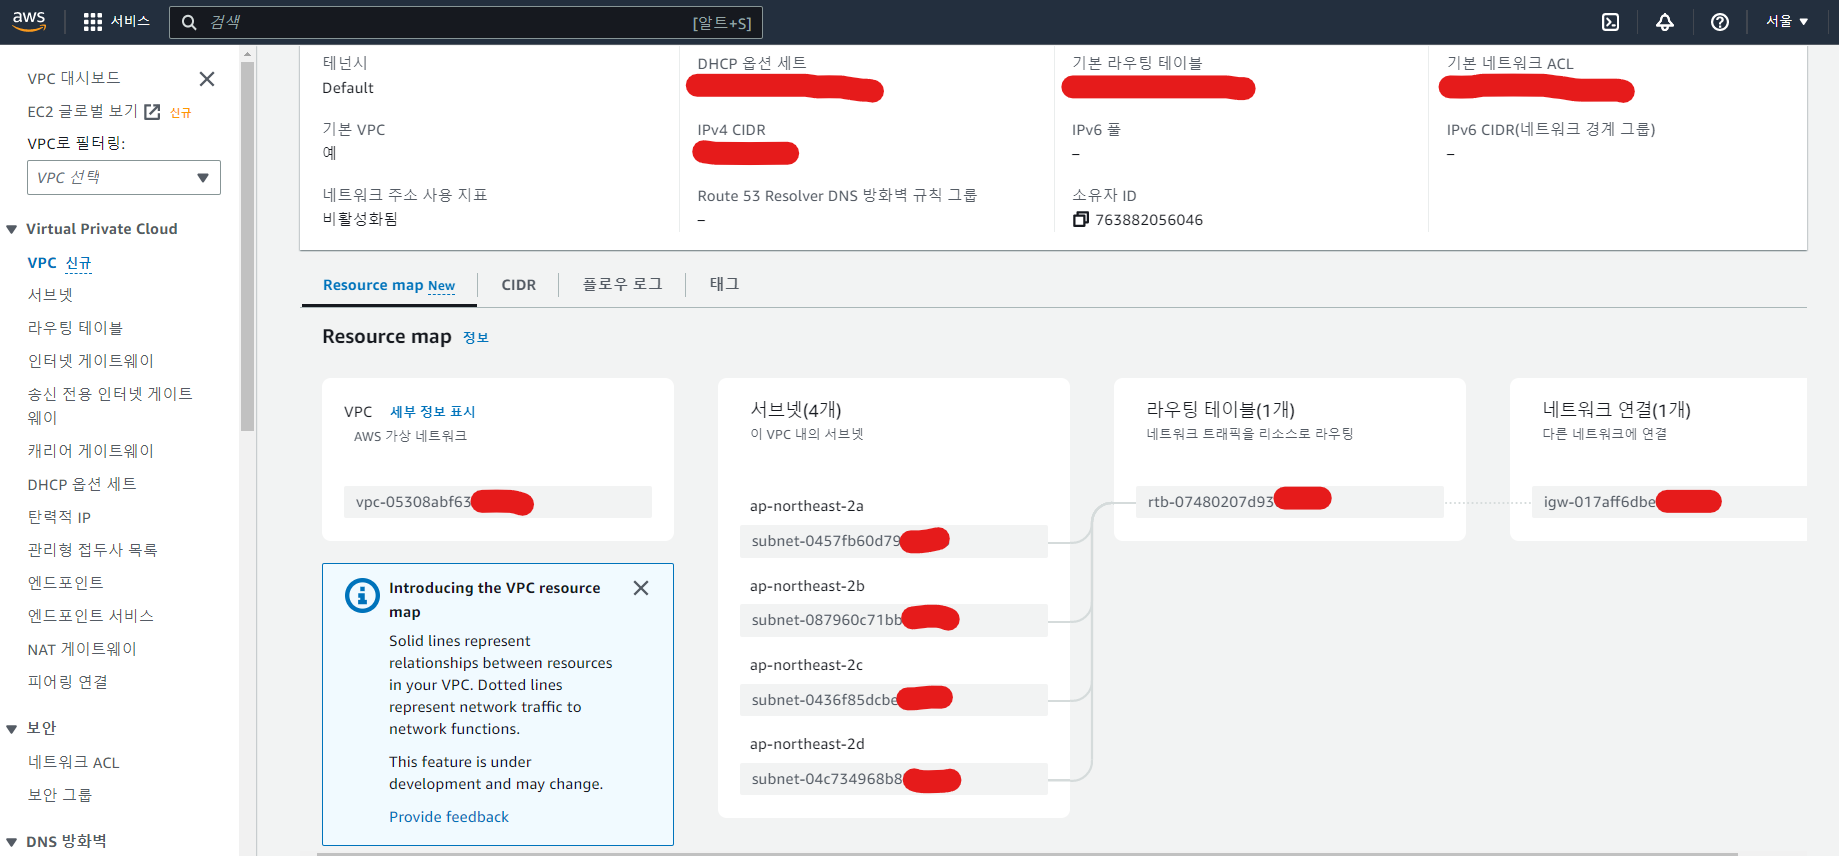1839x856 pixels.
Task: Open the security groups sidebar item
Action: pyautogui.click(x=59, y=795)
